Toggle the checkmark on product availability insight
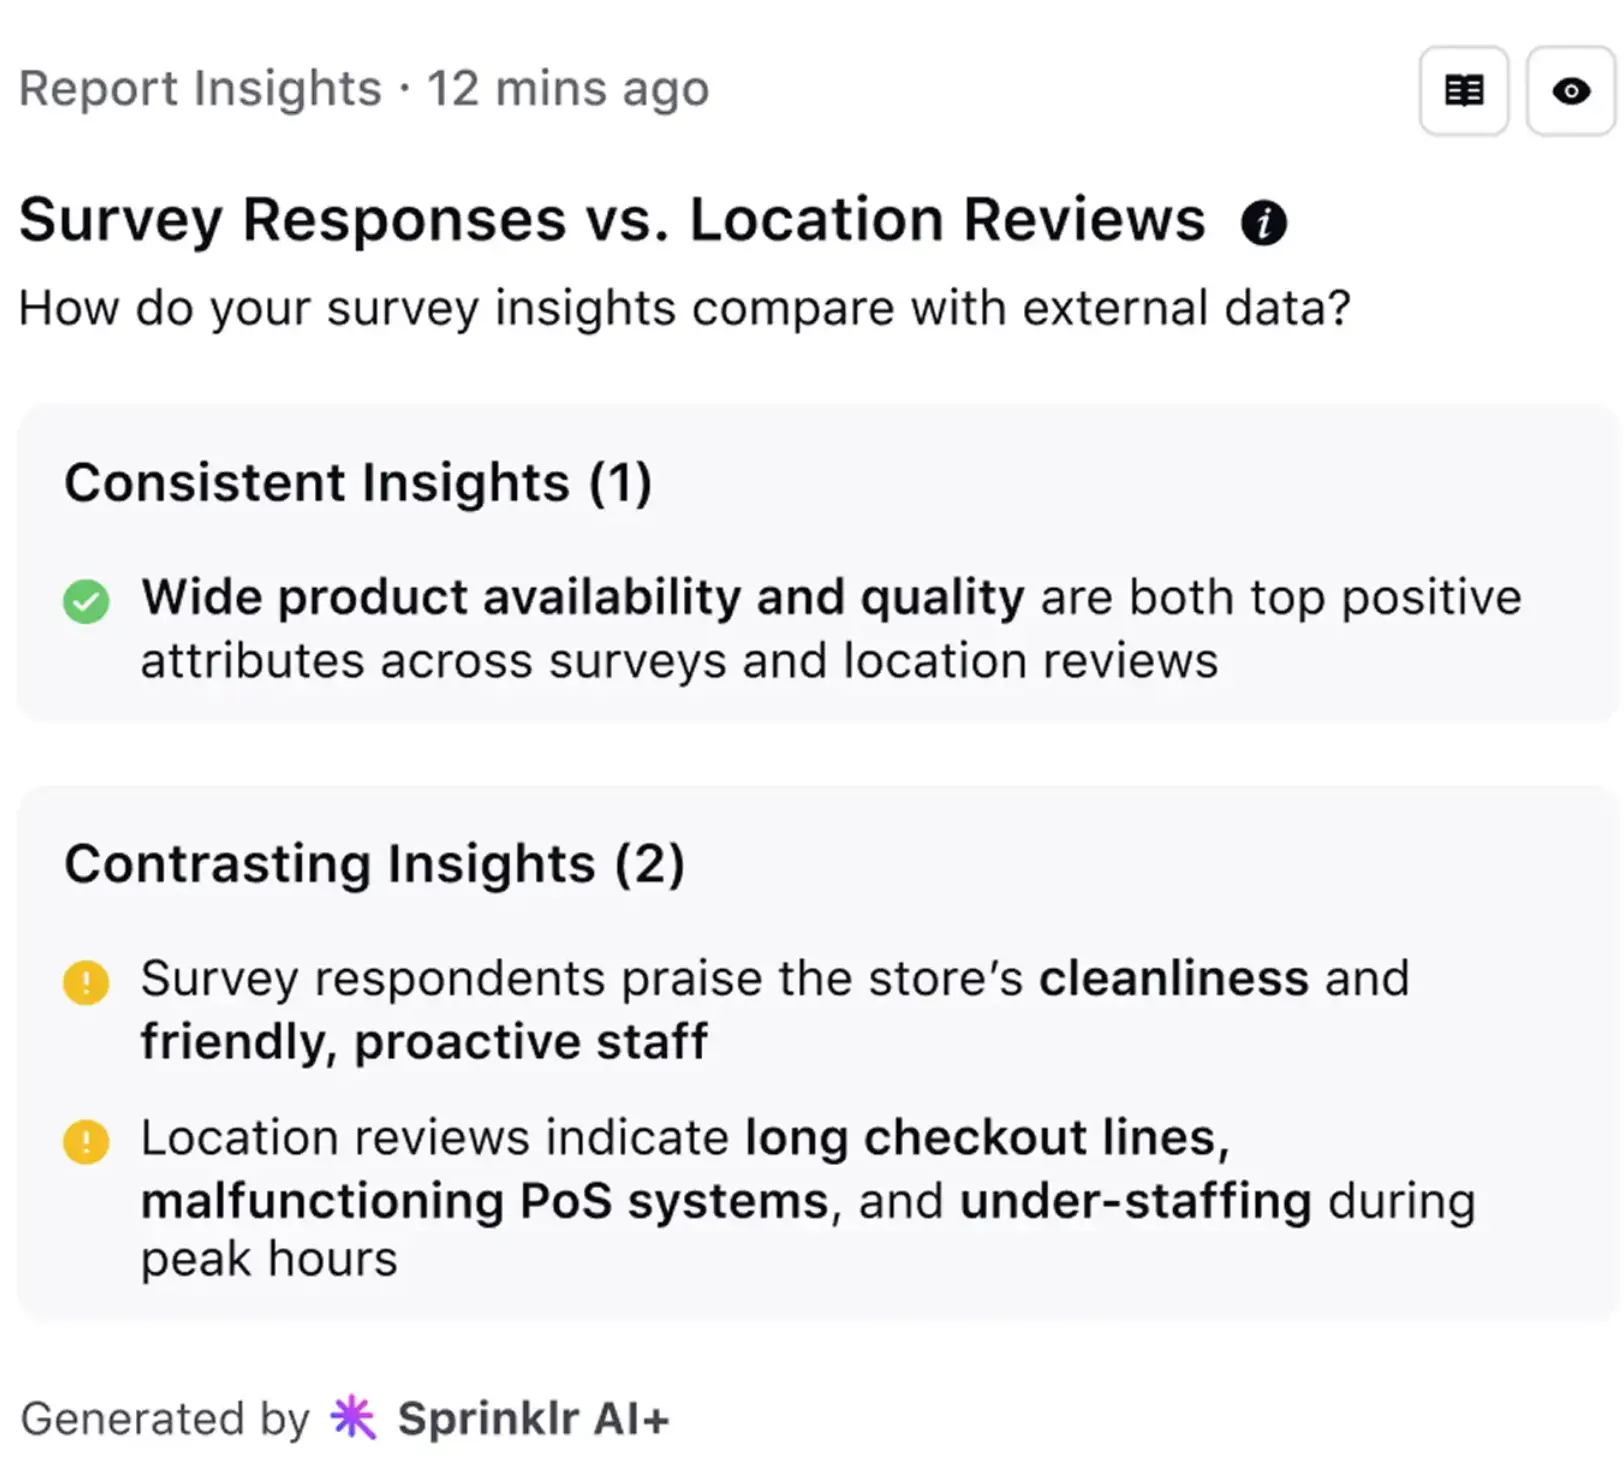1624x1458 pixels. 88,600
